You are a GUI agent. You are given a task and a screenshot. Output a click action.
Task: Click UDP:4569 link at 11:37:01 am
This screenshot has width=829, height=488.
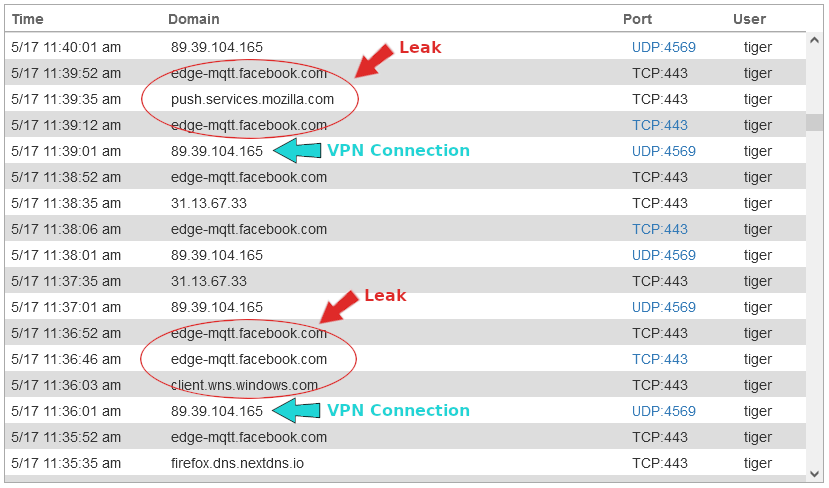coord(663,307)
